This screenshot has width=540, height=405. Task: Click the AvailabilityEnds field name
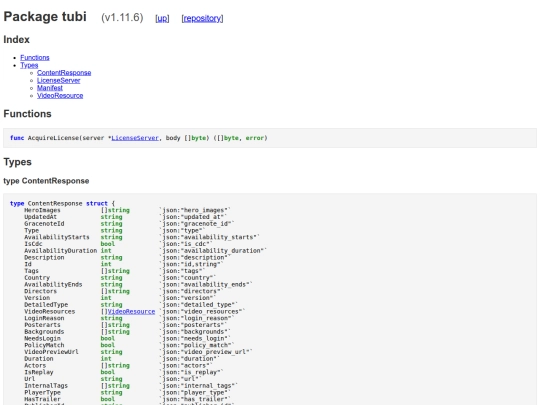[x=53, y=284]
